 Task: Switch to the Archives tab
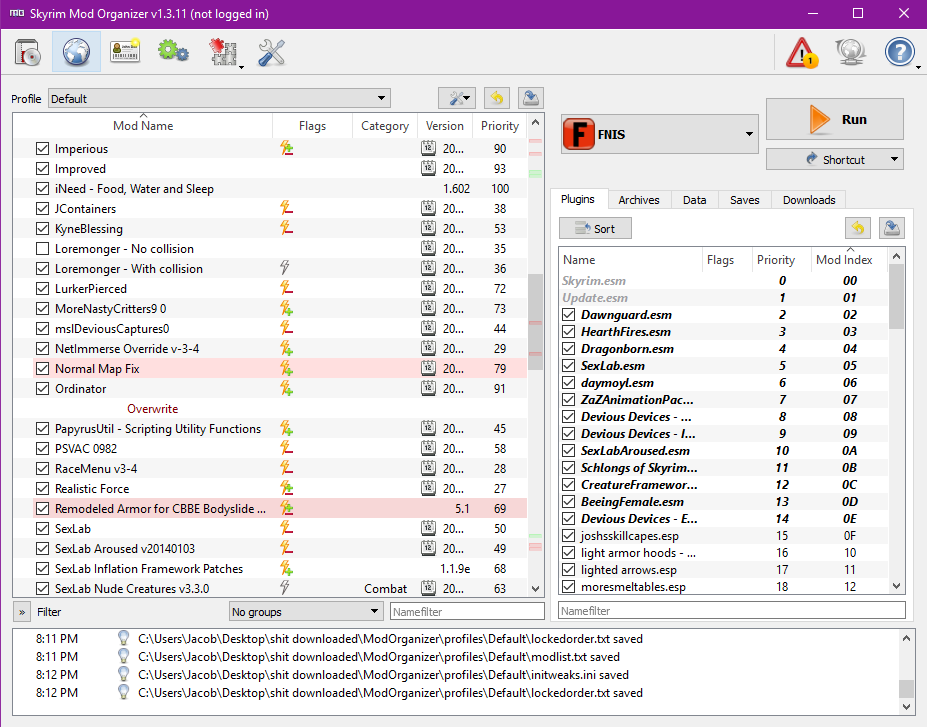(x=638, y=200)
